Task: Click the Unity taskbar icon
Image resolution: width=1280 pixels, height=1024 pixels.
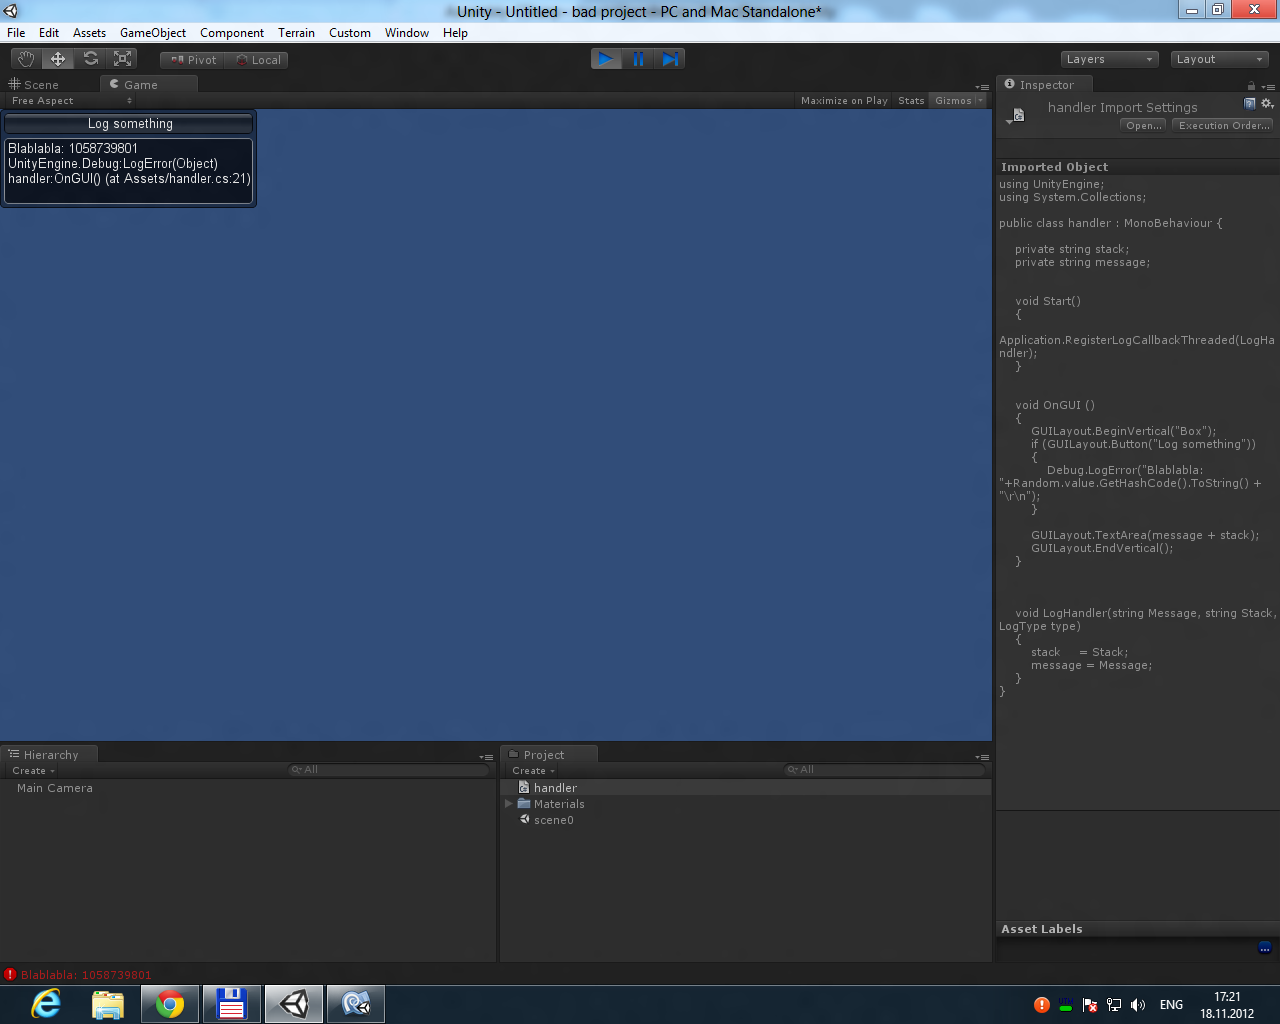Action: click(294, 1004)
